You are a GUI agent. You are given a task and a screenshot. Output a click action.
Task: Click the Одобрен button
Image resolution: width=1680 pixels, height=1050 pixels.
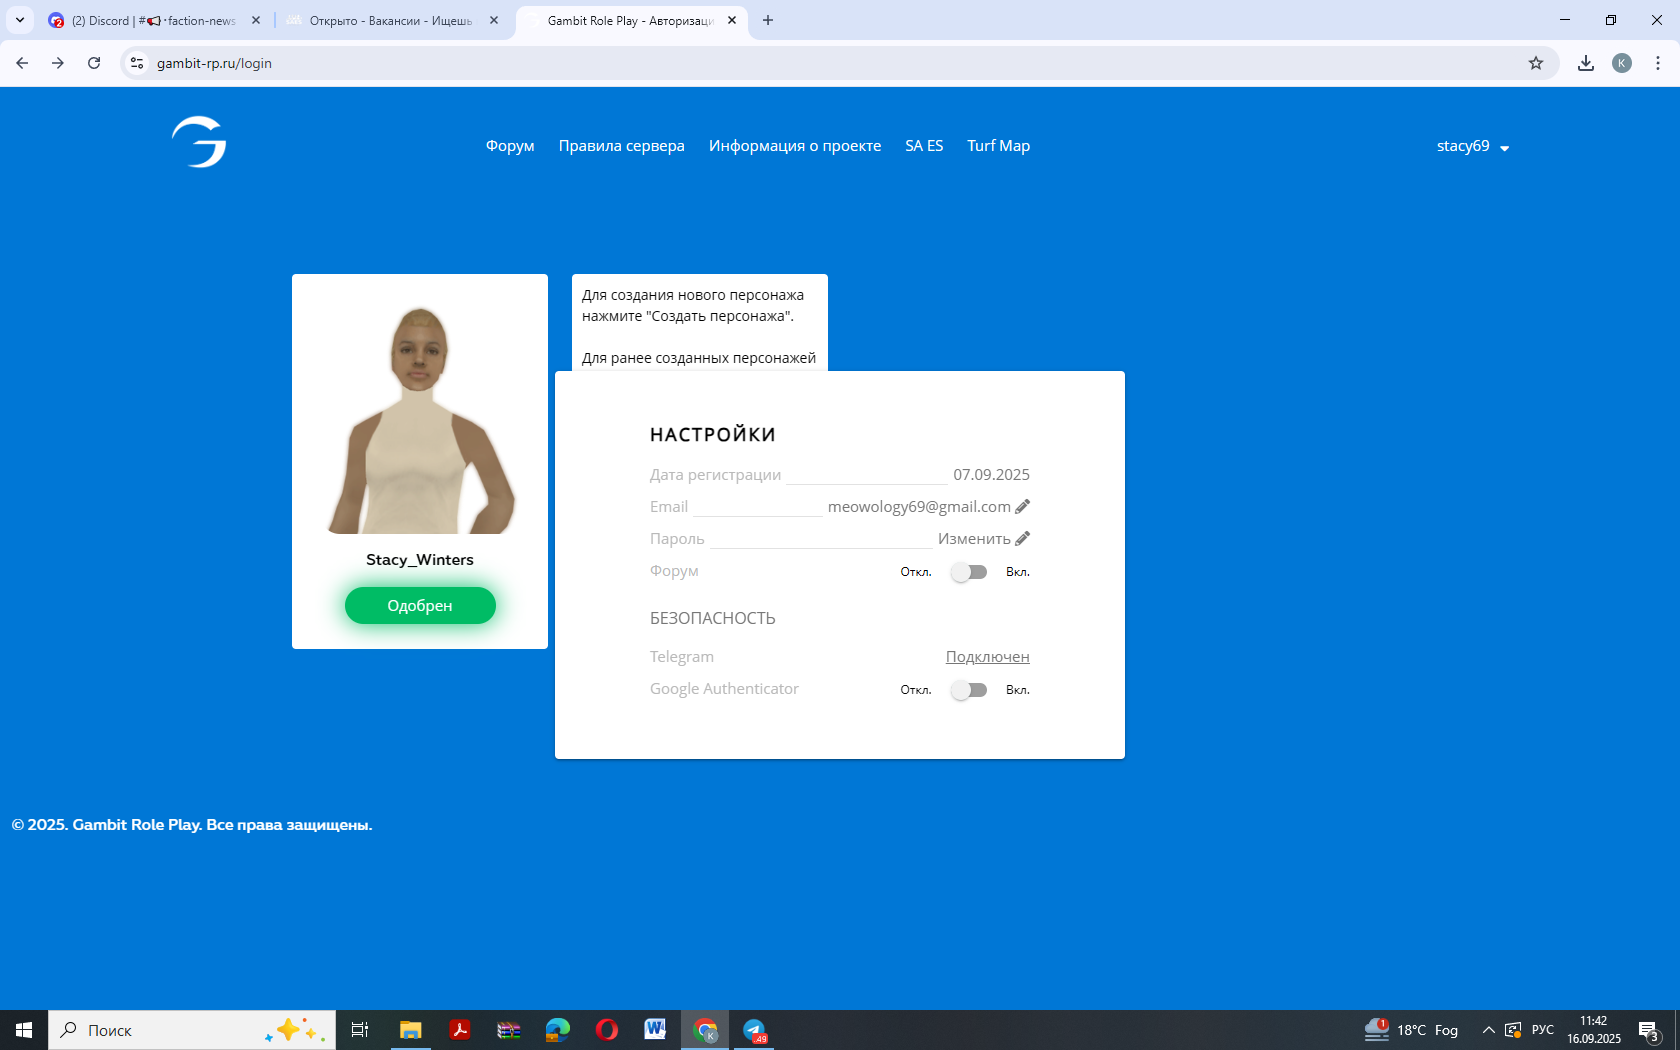(x=420, y=605)
